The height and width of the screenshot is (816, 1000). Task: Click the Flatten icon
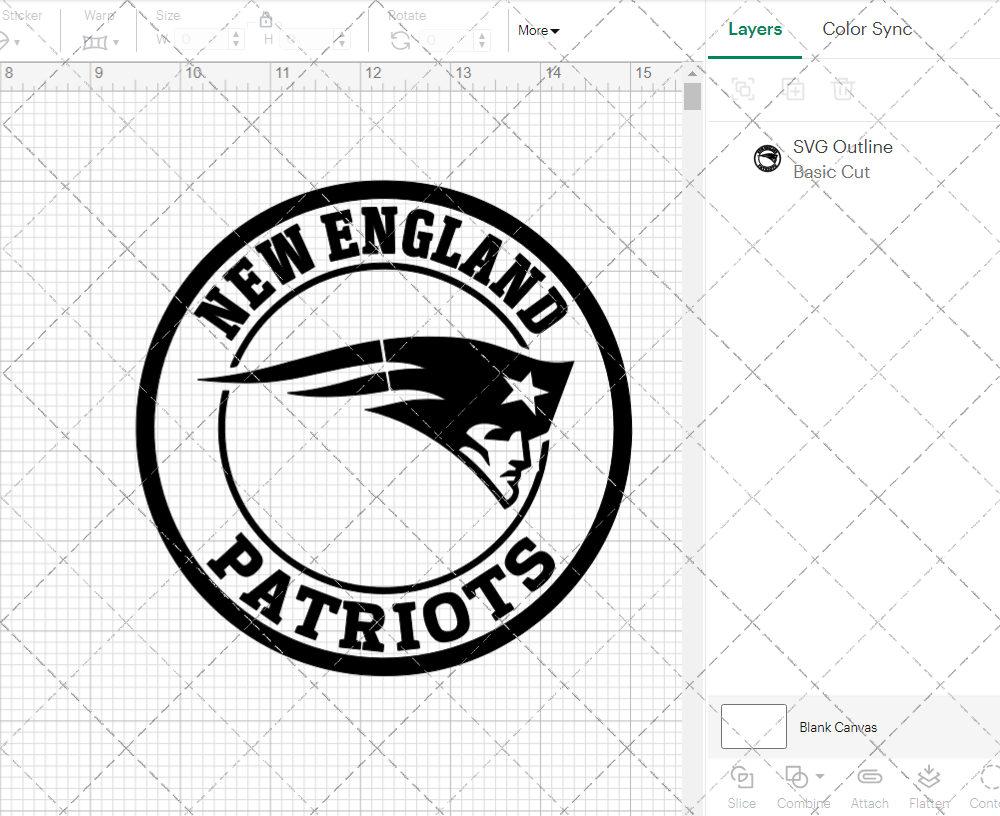[928, 786]
